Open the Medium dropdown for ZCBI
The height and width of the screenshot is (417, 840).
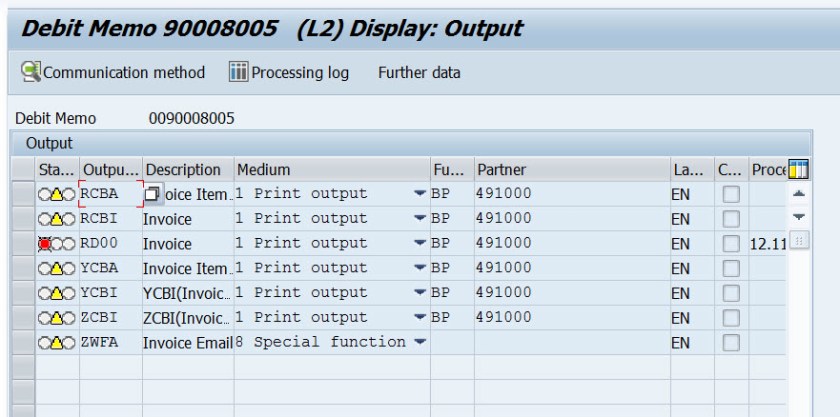(x=420, y=317)
